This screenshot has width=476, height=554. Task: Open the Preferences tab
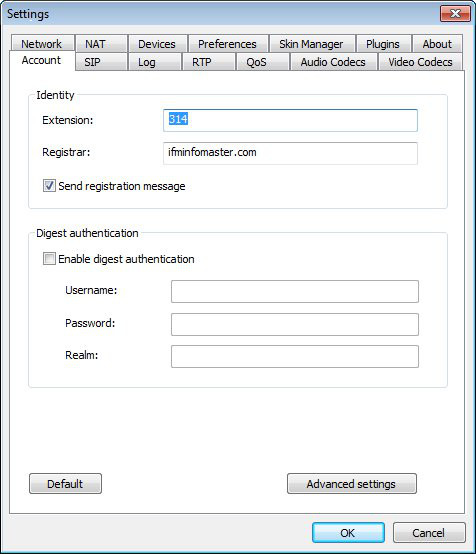coord(228,44)
